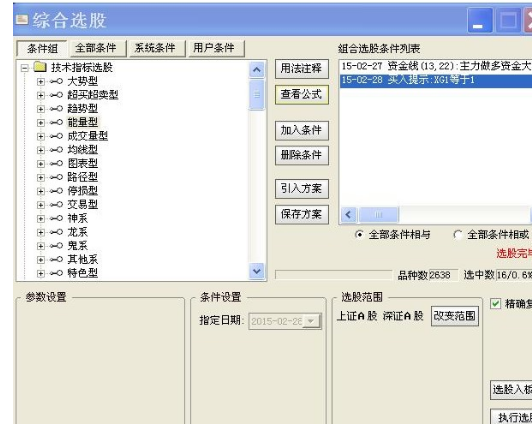The height and width of the screenshot is (437, 532).
Task: Select the 全部条件相与 radio option
Action: click(359, 235)
